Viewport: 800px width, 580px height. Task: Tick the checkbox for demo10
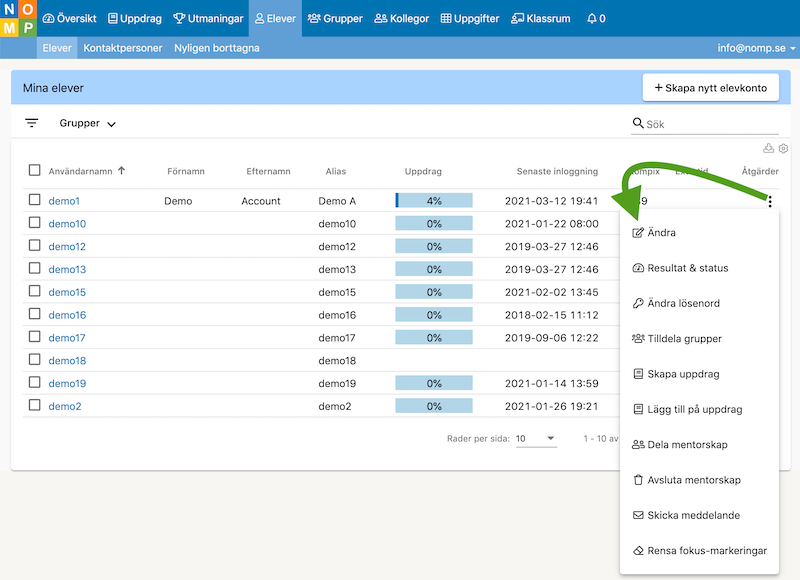pyautogui.click(x=35, y=224)
